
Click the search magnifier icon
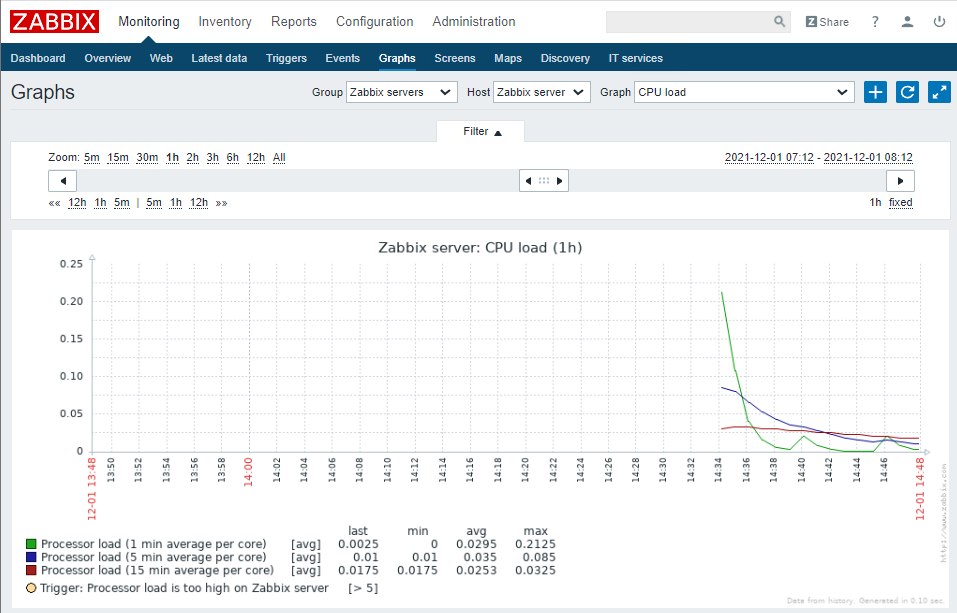[779, 21]
